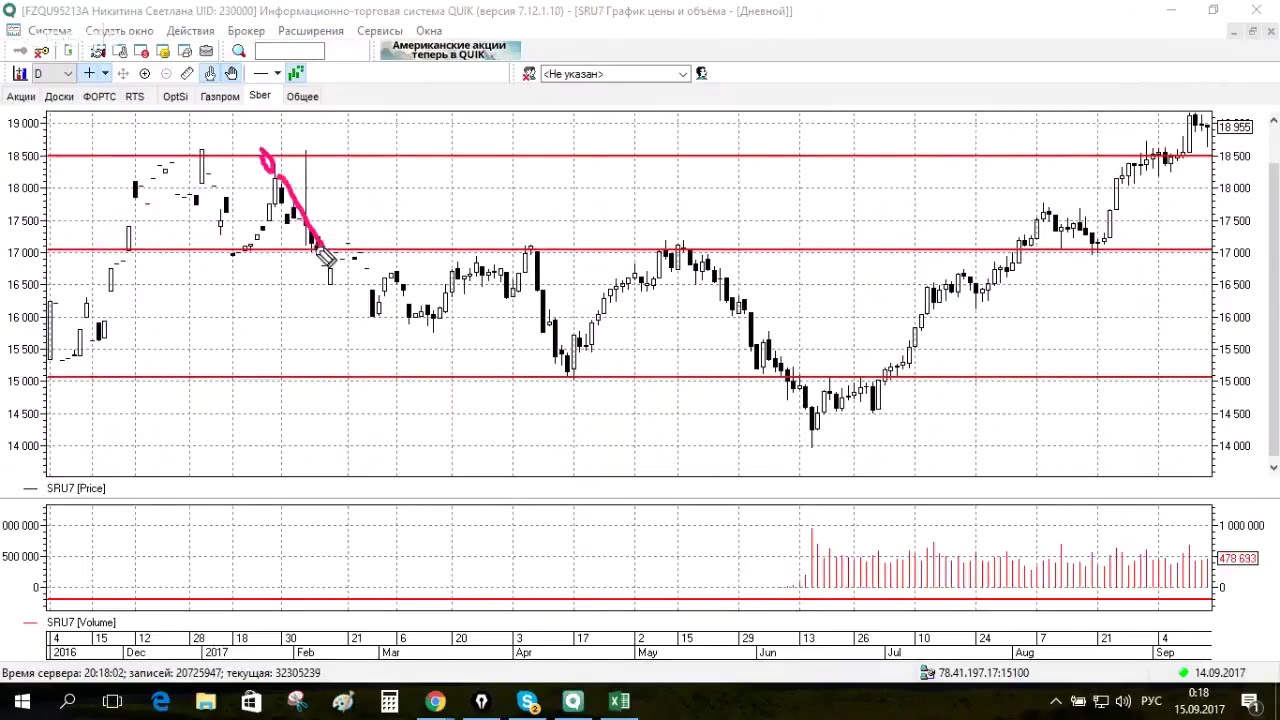Image resolution: width=1280 pixels, height=720 pixels.
Task: Expand the crosshair tool dropdown arrow
Action: (105, 73)
